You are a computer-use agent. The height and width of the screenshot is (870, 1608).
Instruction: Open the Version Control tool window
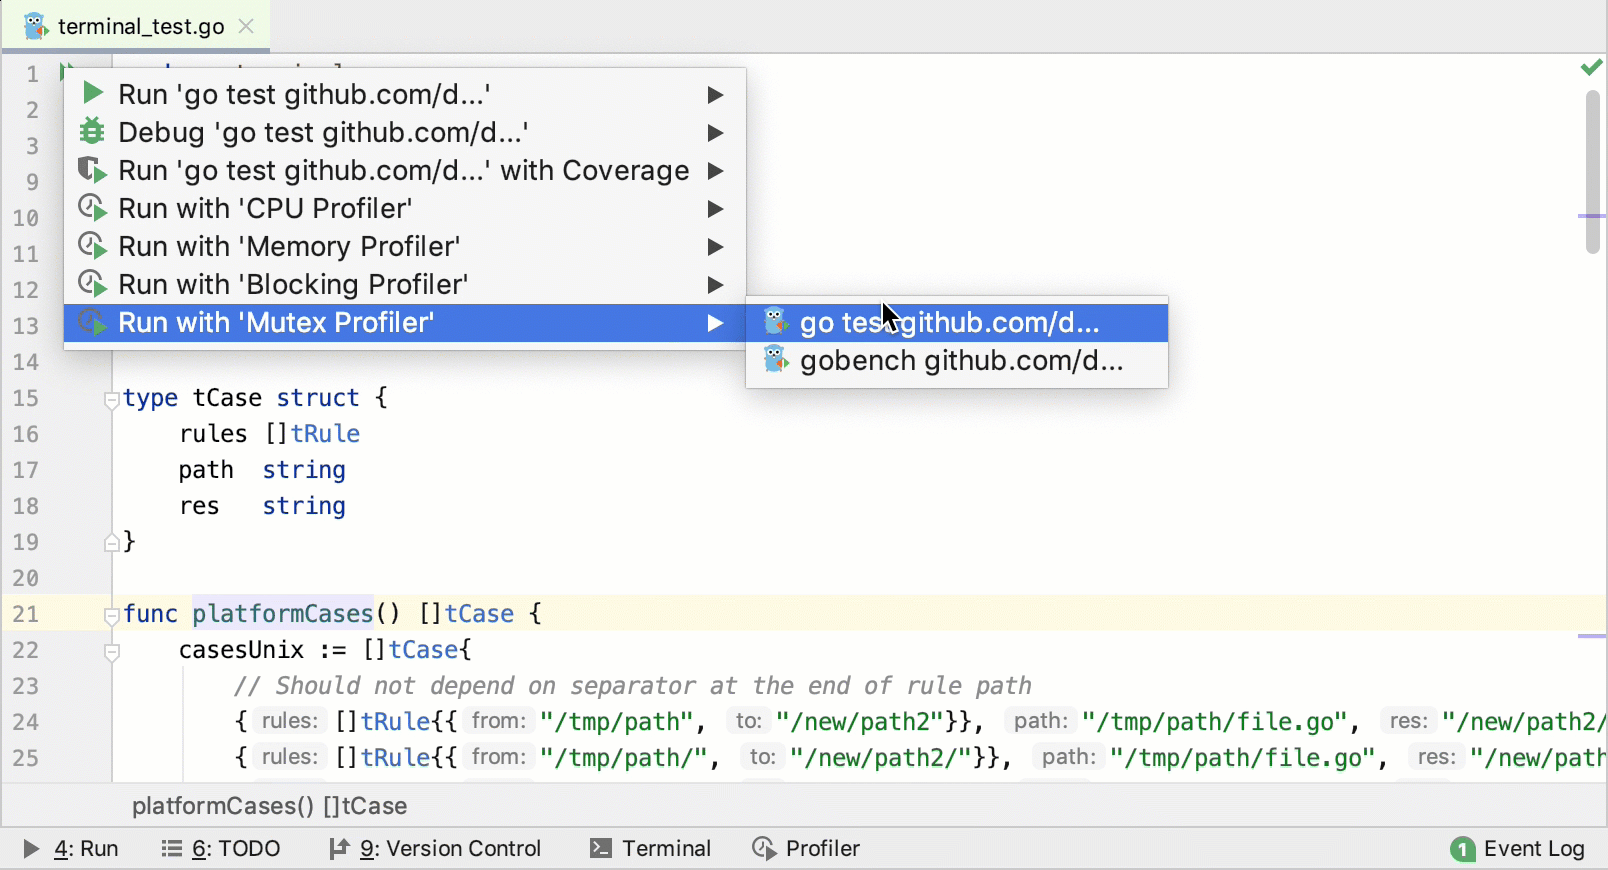pos(436,849)
